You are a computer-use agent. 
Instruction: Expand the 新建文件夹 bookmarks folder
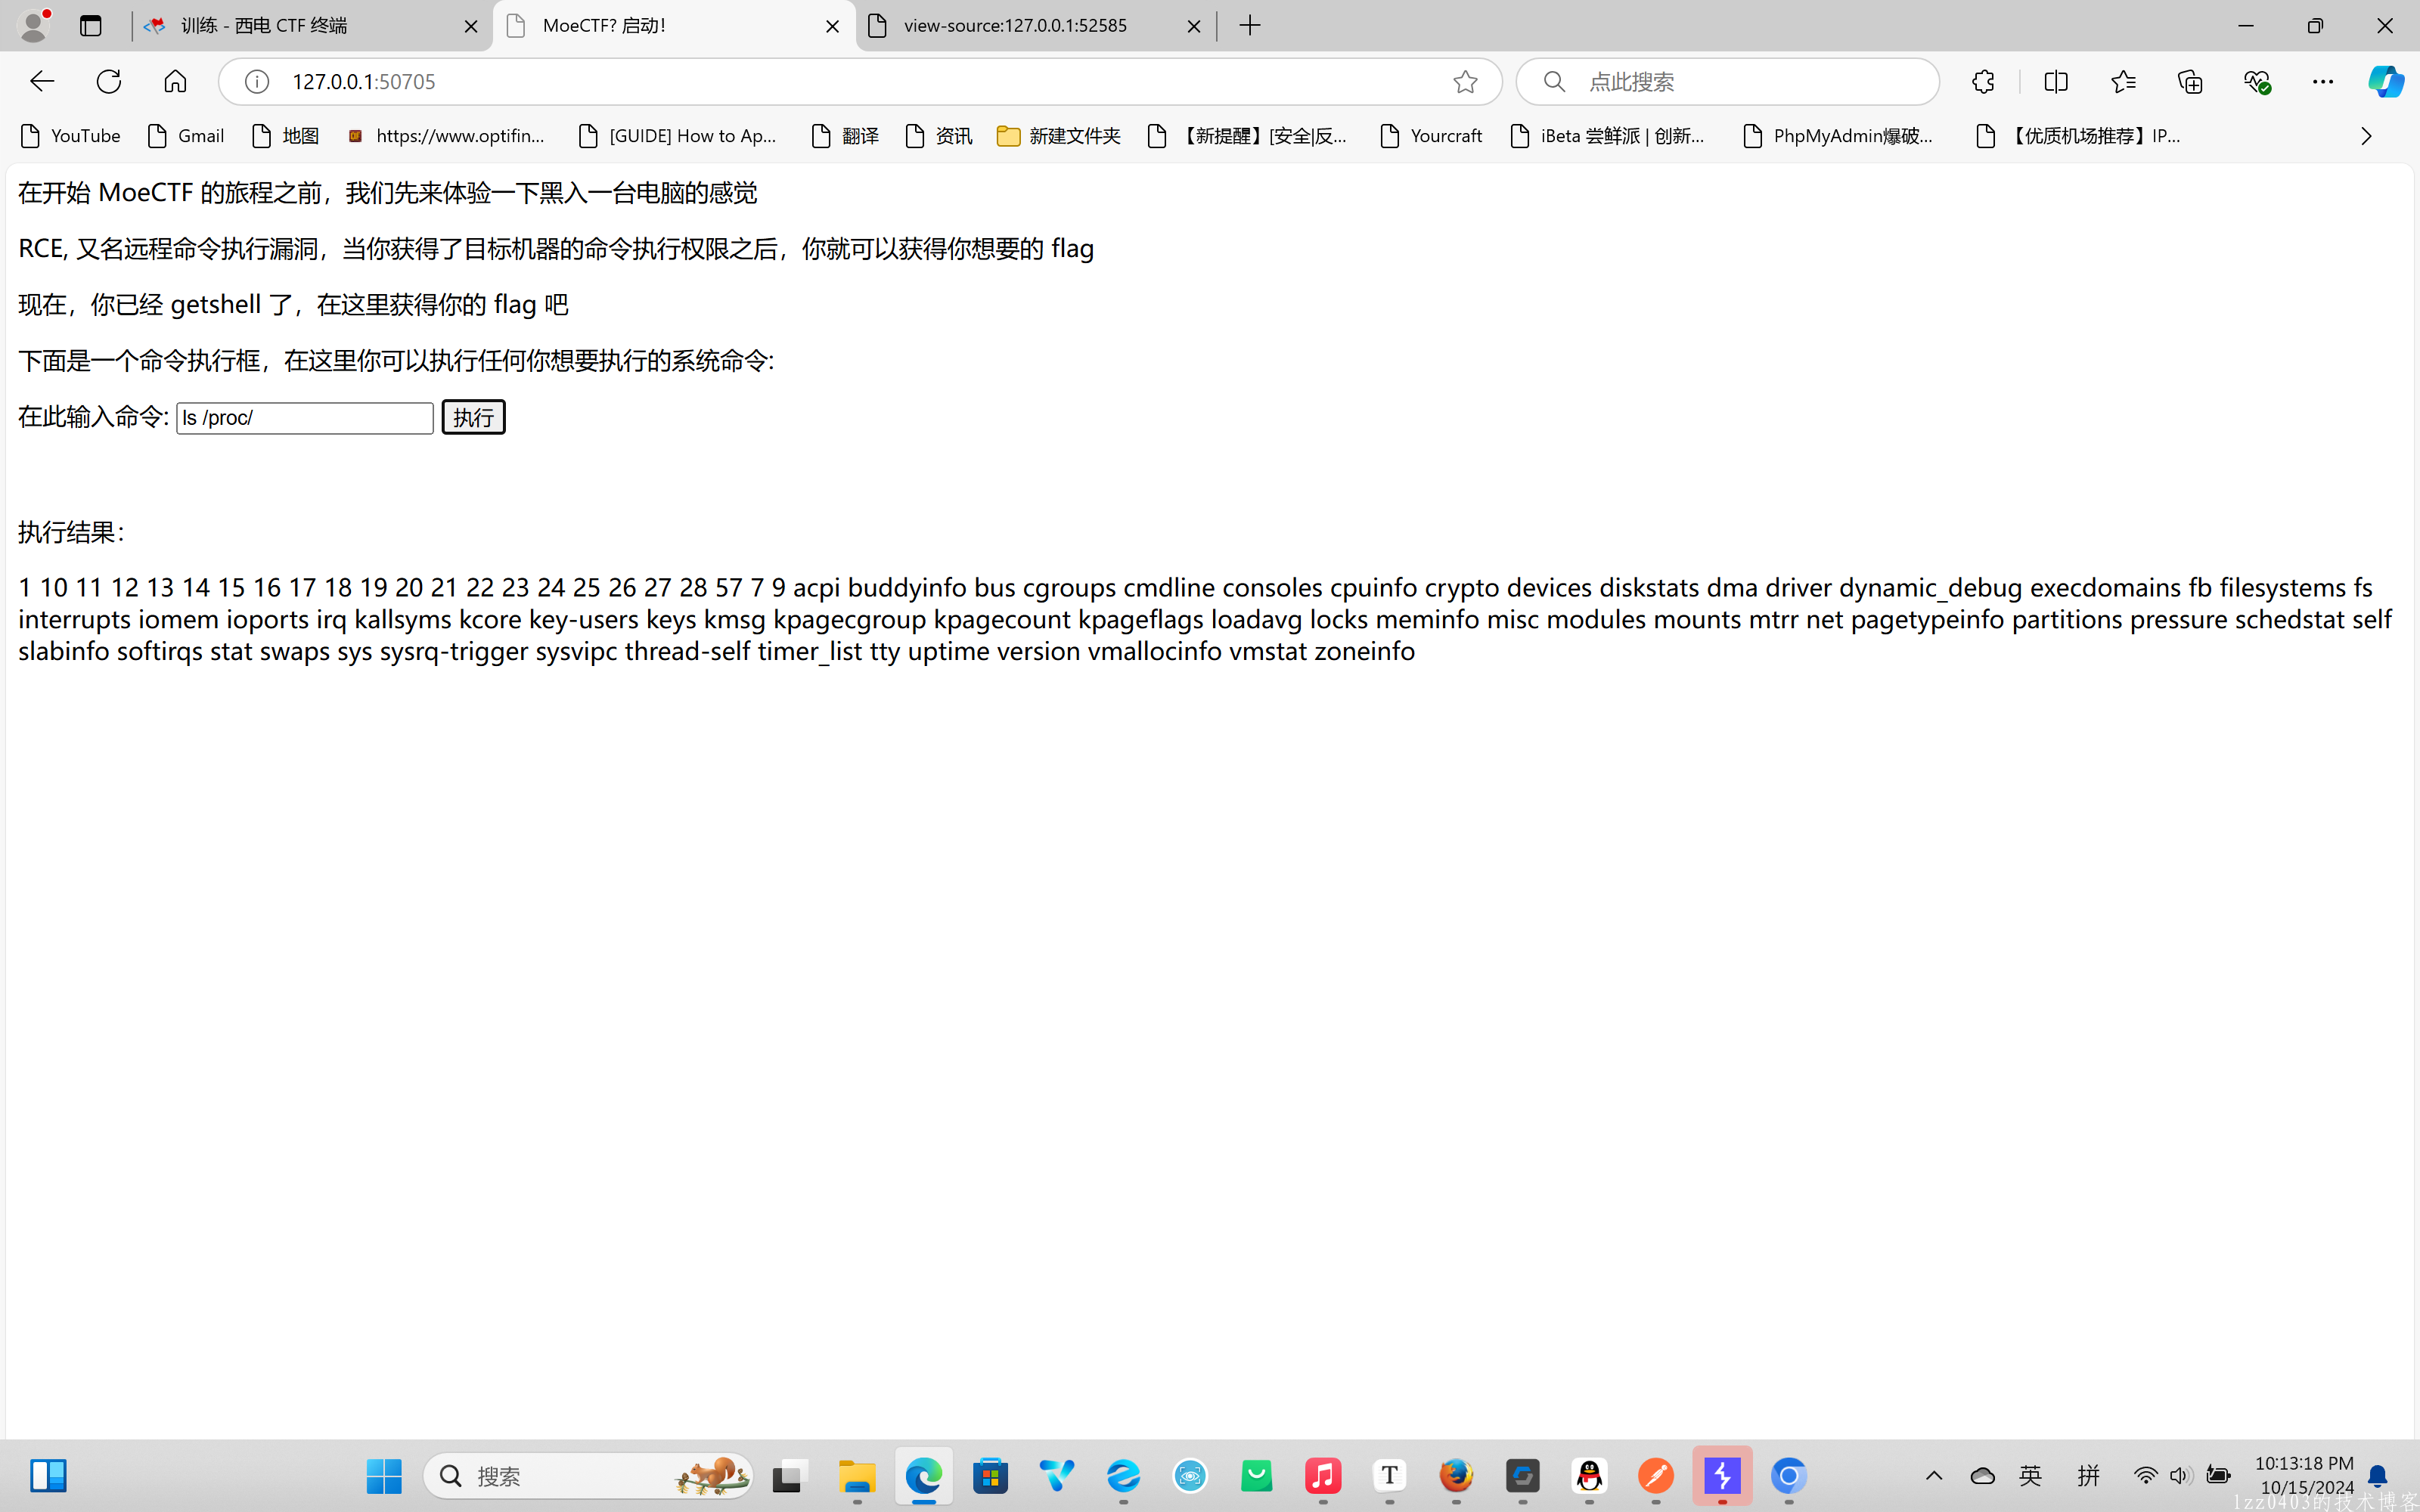tap(1059, 136)
